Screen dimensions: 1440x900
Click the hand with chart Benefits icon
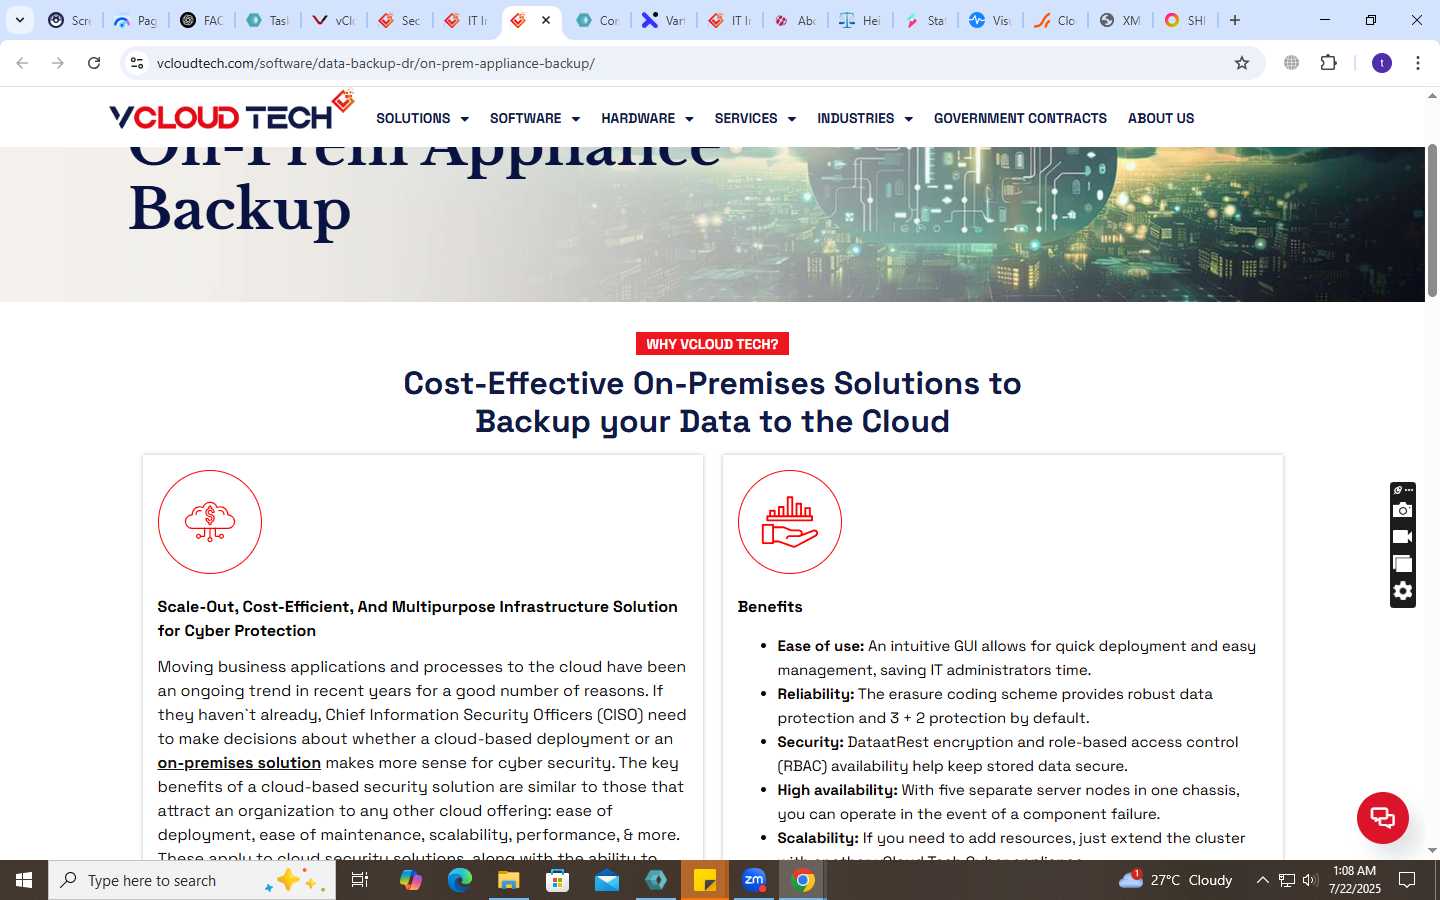[790, 522]
